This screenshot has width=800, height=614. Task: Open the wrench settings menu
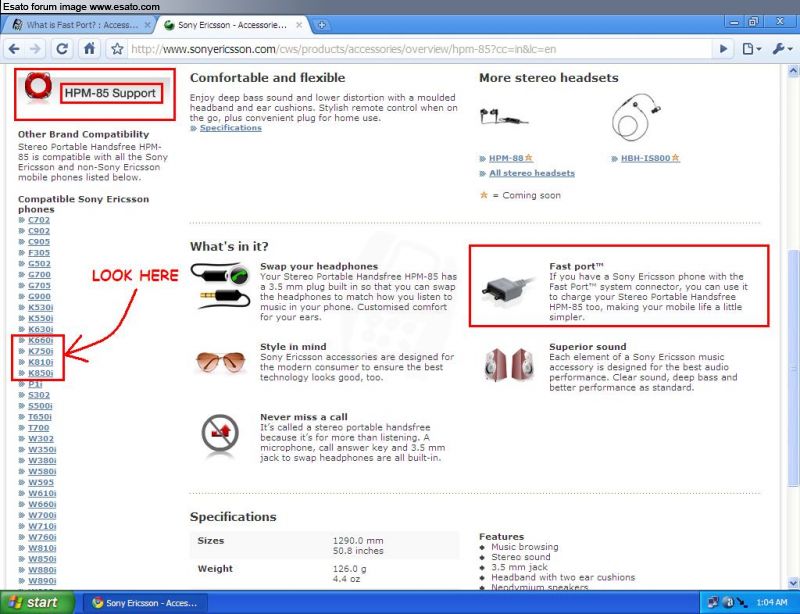782,49
